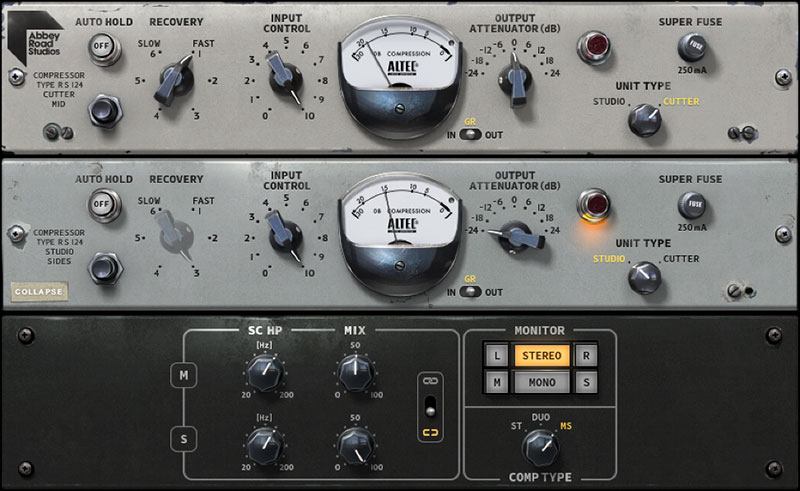Adjust the Input Control knob on the Mid unit
800x491 pixels.
[285, 79]
